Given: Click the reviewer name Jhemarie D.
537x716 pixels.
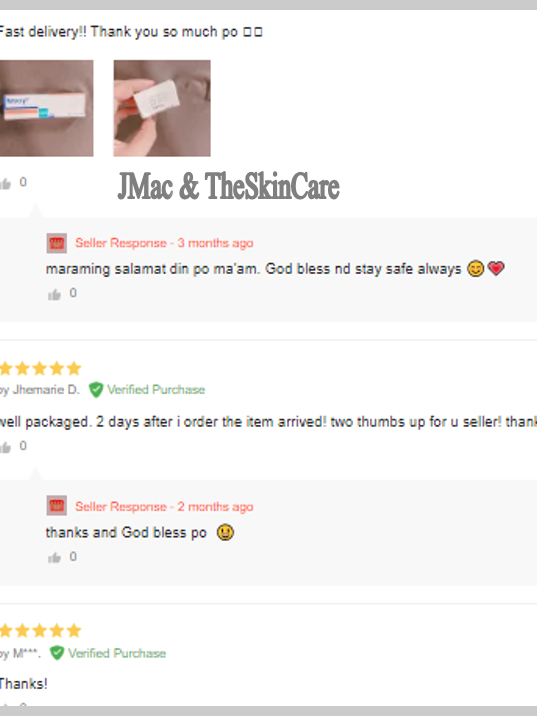Looking at the screenshot, I should point(46,390).
